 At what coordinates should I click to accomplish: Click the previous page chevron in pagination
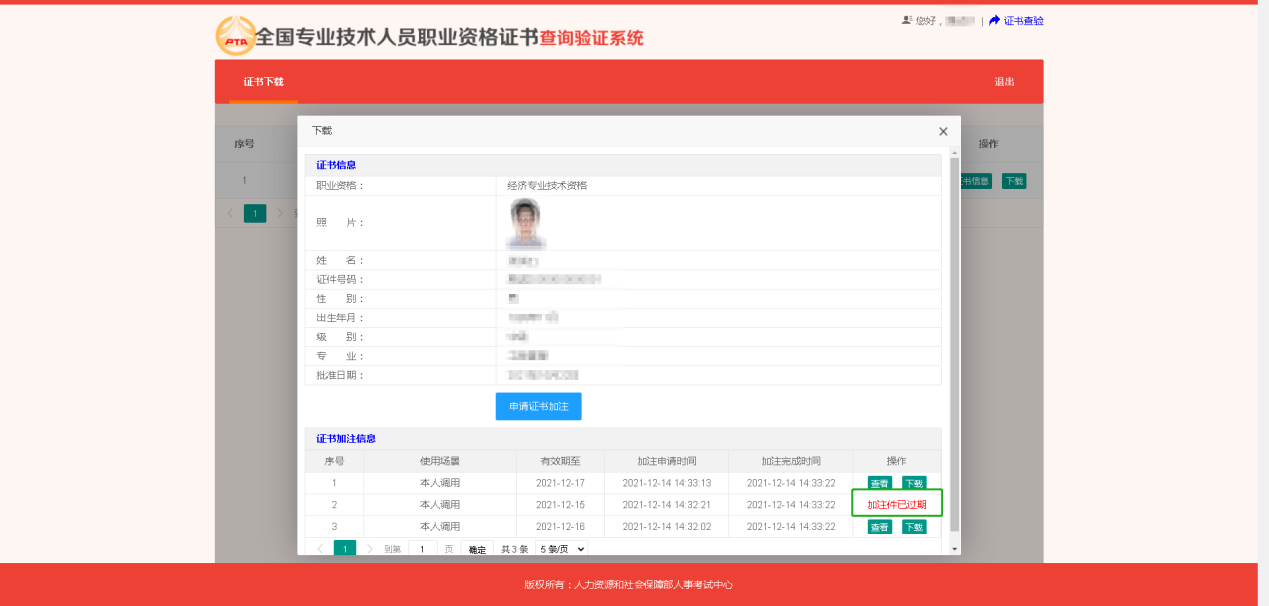coord(322,547)
